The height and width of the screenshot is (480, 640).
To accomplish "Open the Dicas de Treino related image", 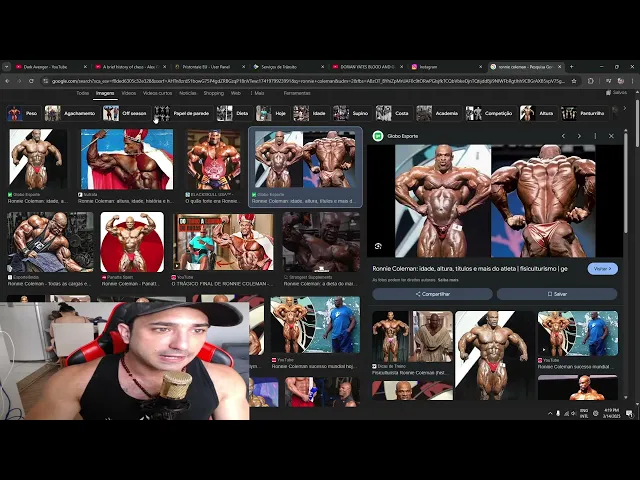I will pos(412,336).
